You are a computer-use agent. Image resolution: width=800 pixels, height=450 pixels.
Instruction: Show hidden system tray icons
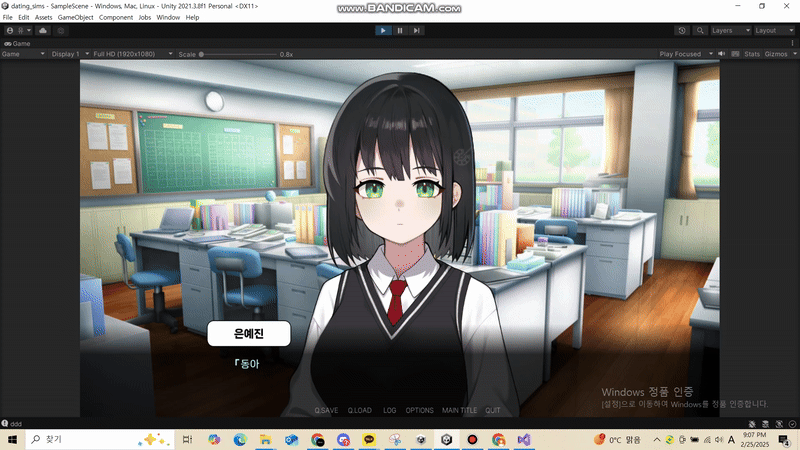tap(657, 439)
